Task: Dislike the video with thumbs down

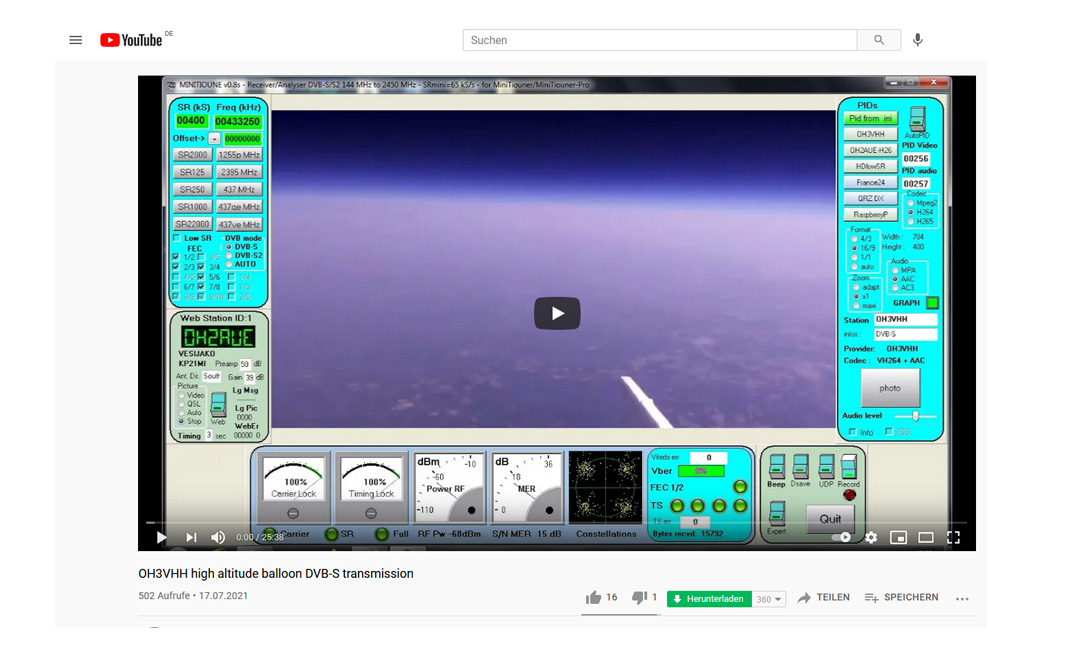Action: pos(639,598)
